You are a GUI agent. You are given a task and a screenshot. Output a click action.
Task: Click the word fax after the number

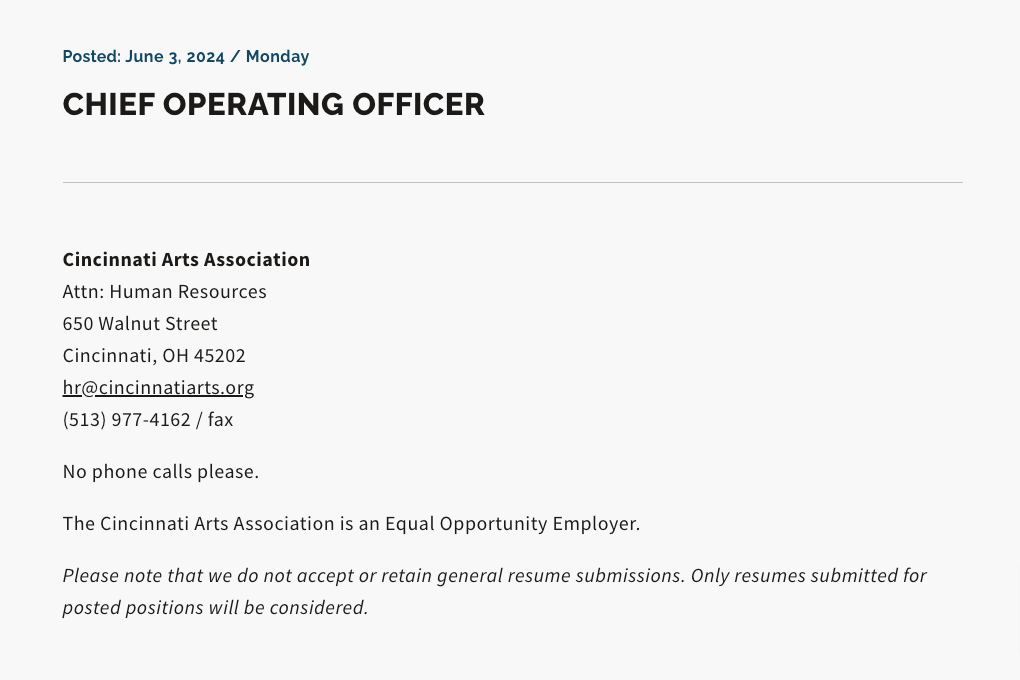pyautogui.click(x=221, y=419)
